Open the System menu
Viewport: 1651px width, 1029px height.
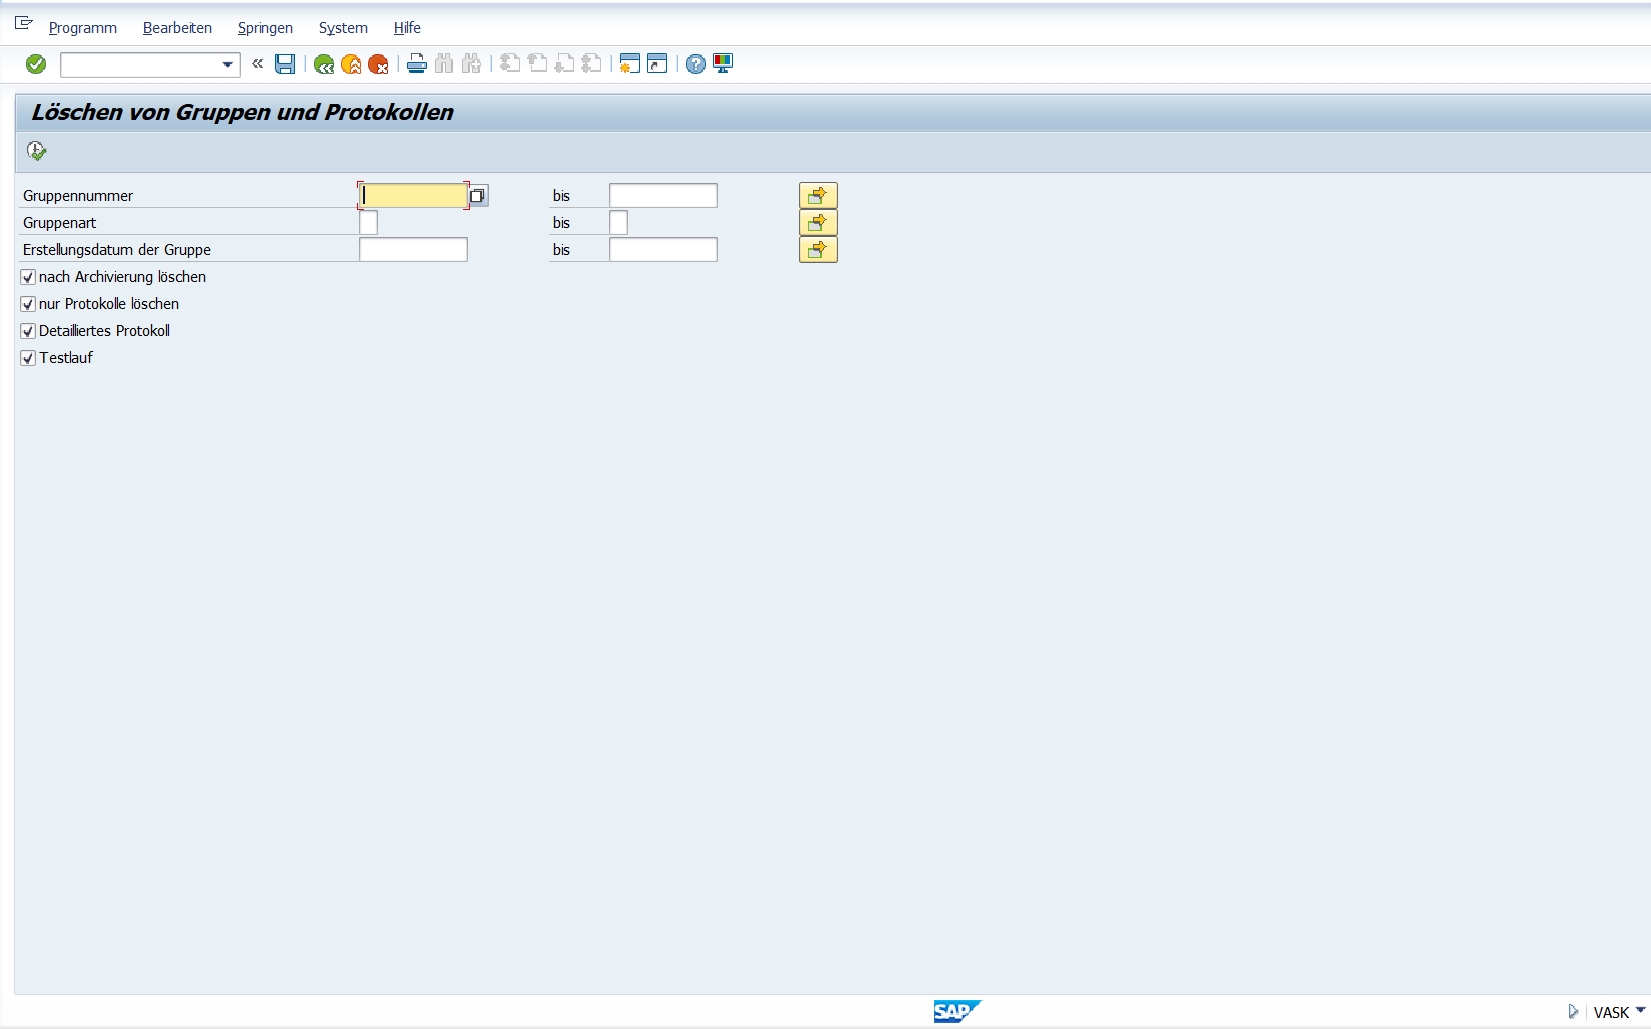[343, 28]
